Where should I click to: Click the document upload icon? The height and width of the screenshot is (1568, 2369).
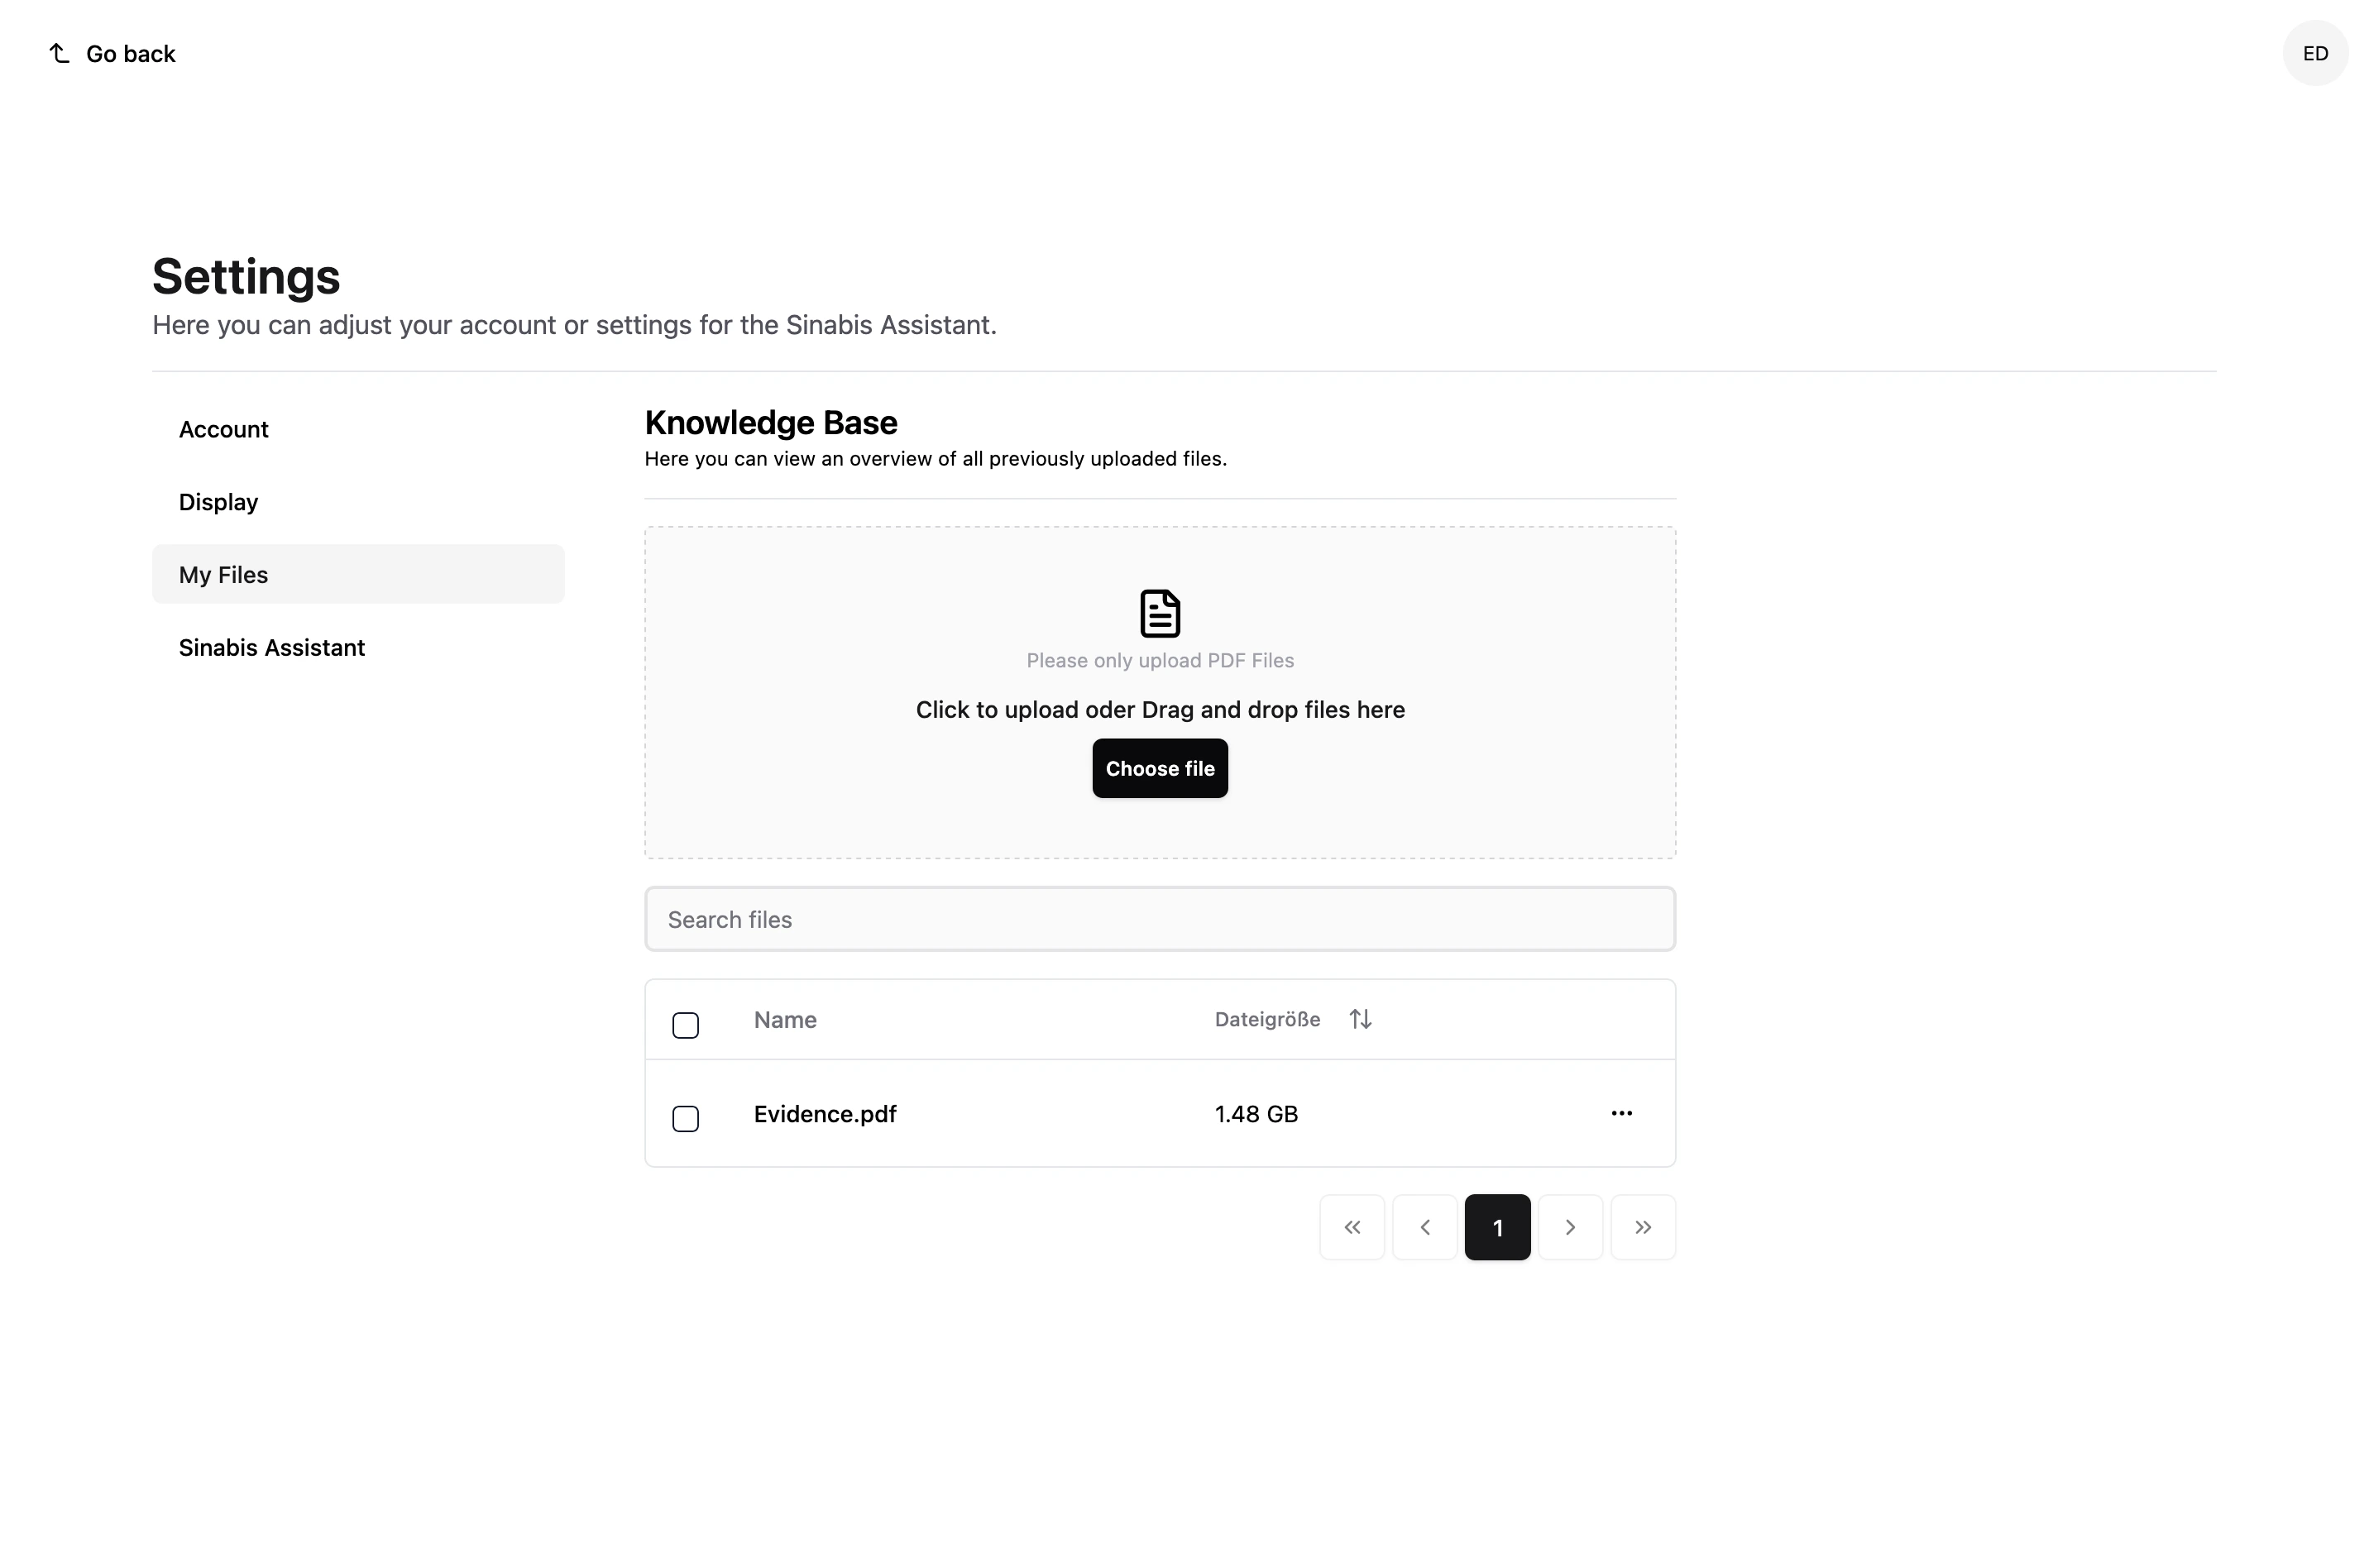tap(1159, 613)
